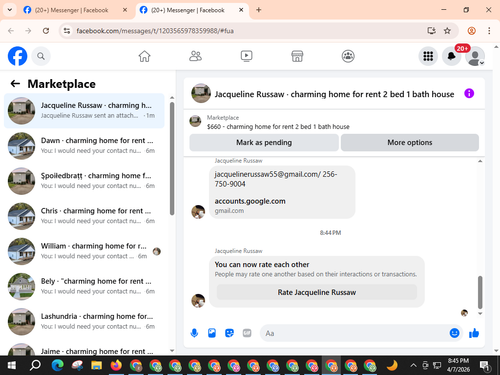Screen dimensions: 500x375
Task: Open the account profile avatar menu
Action: [x=475, y=57]
